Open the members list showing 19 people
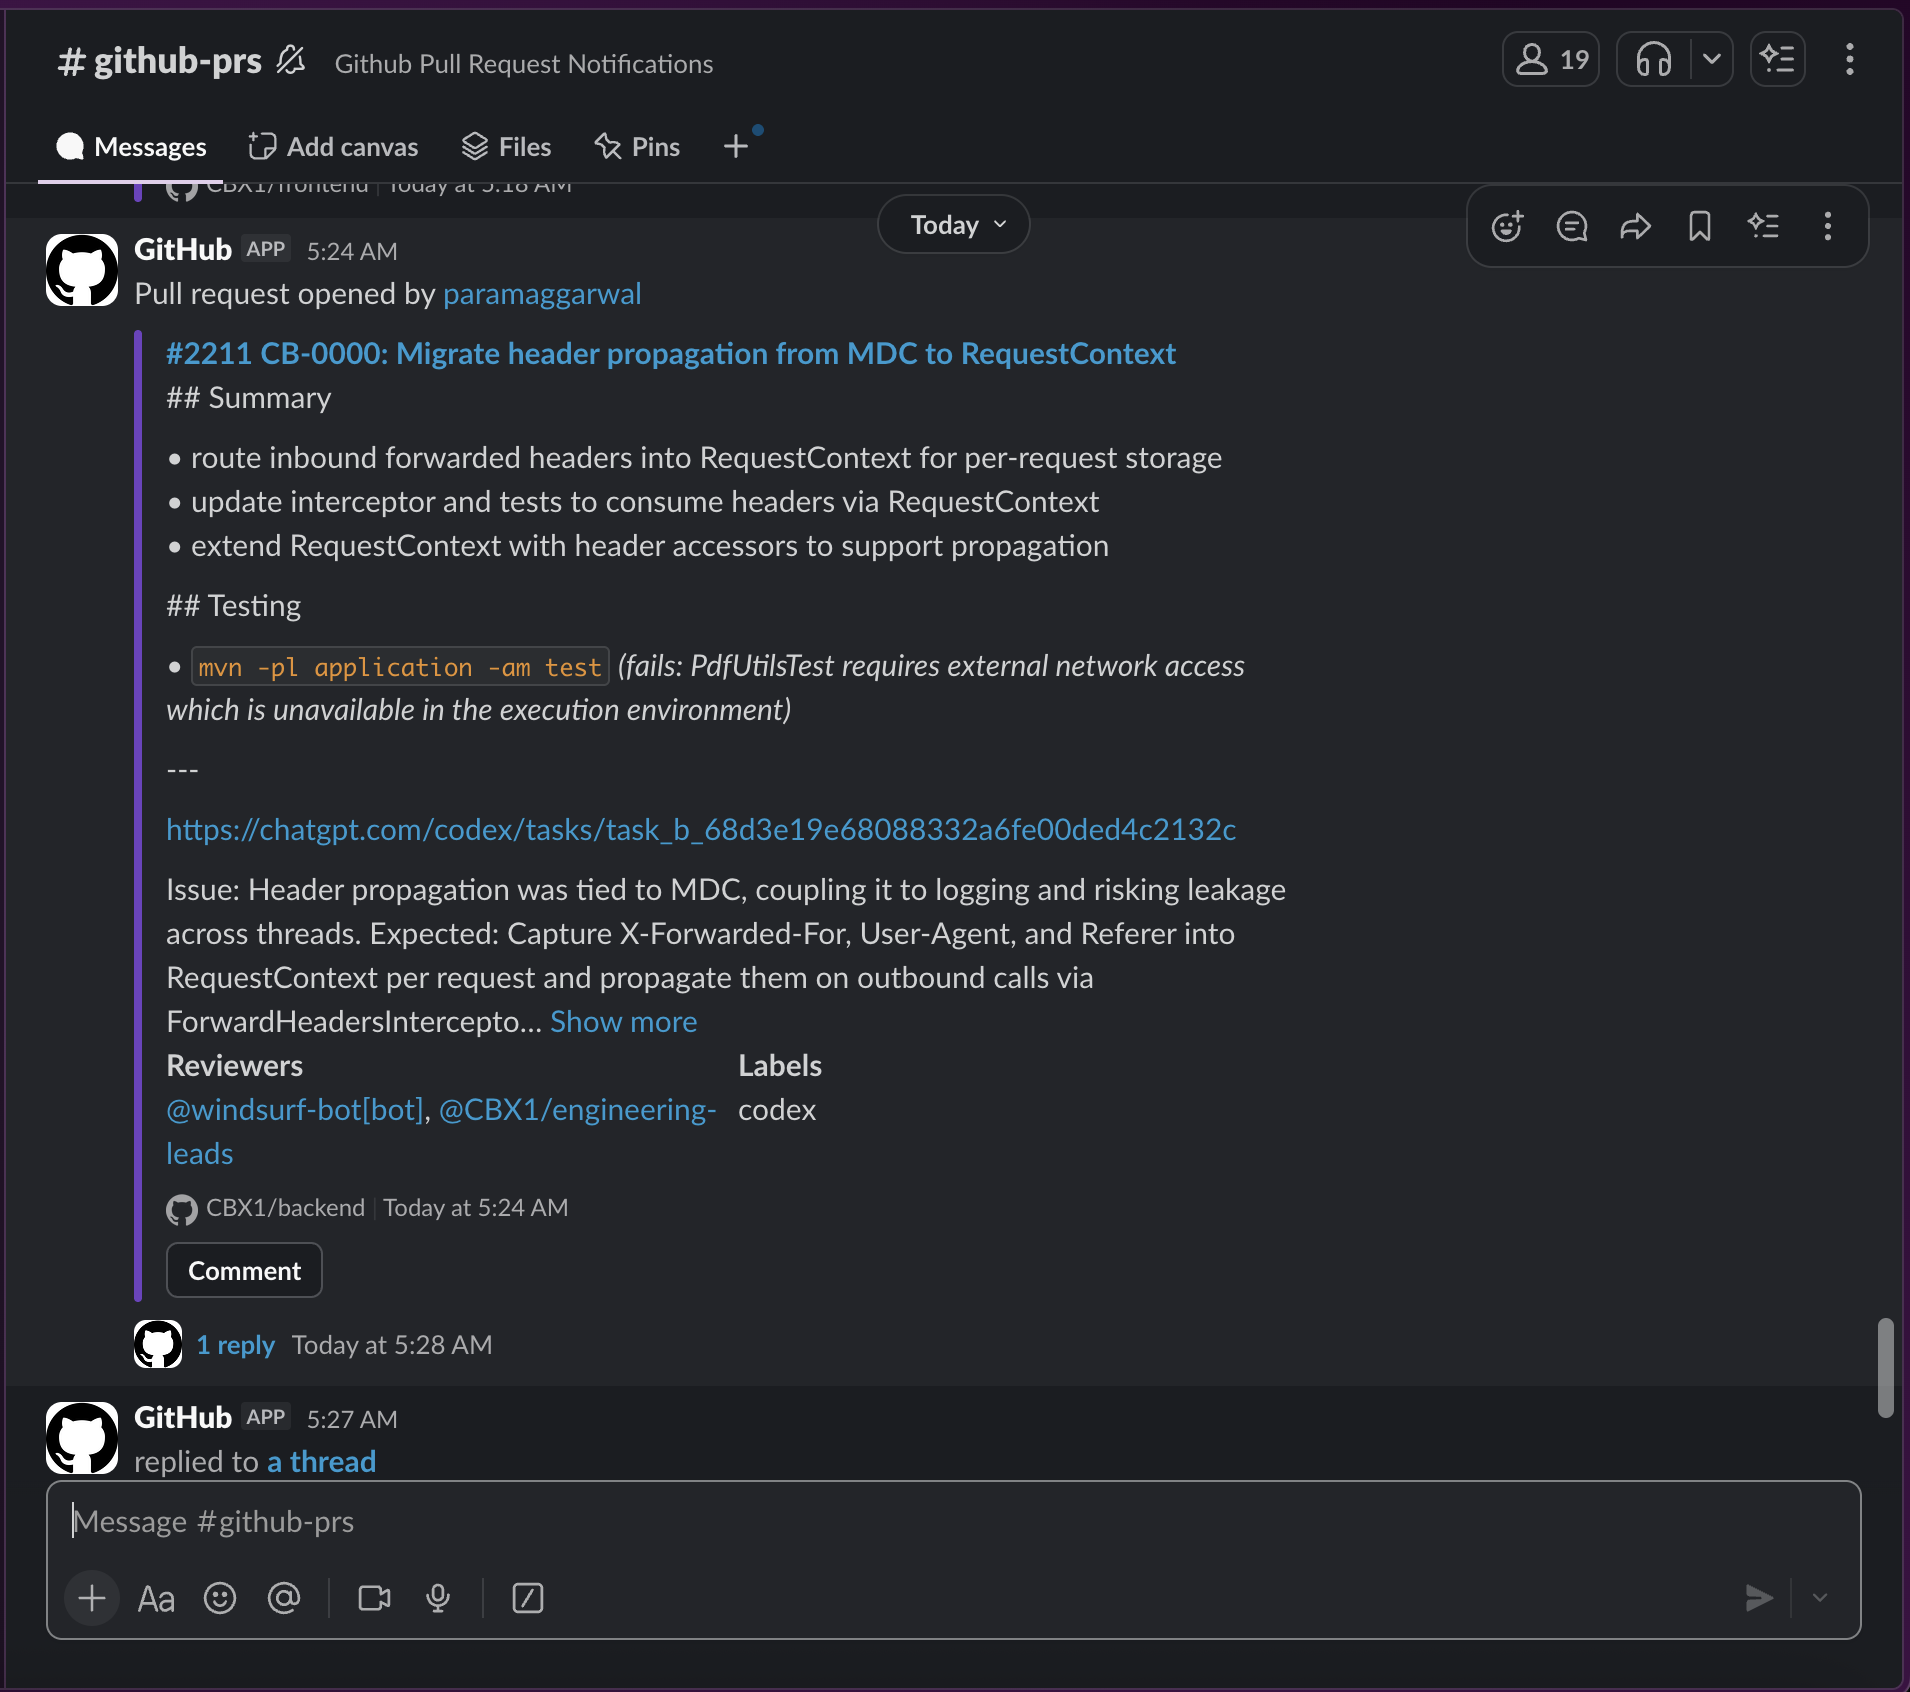1910x1692 pixels. [x=1551, y=60]
